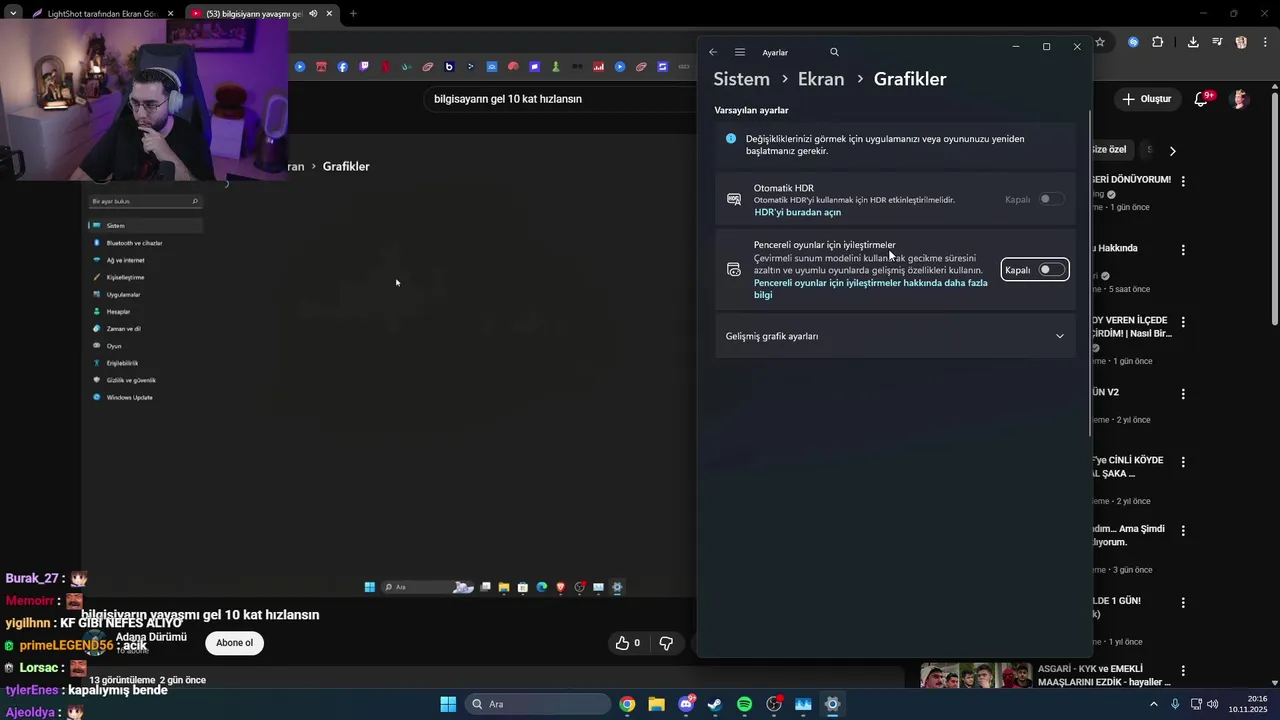Toggle the Otomatik HDR switch
Image resolution: width=1280 pixels, height=720 pixels.
pos(1051,199)
